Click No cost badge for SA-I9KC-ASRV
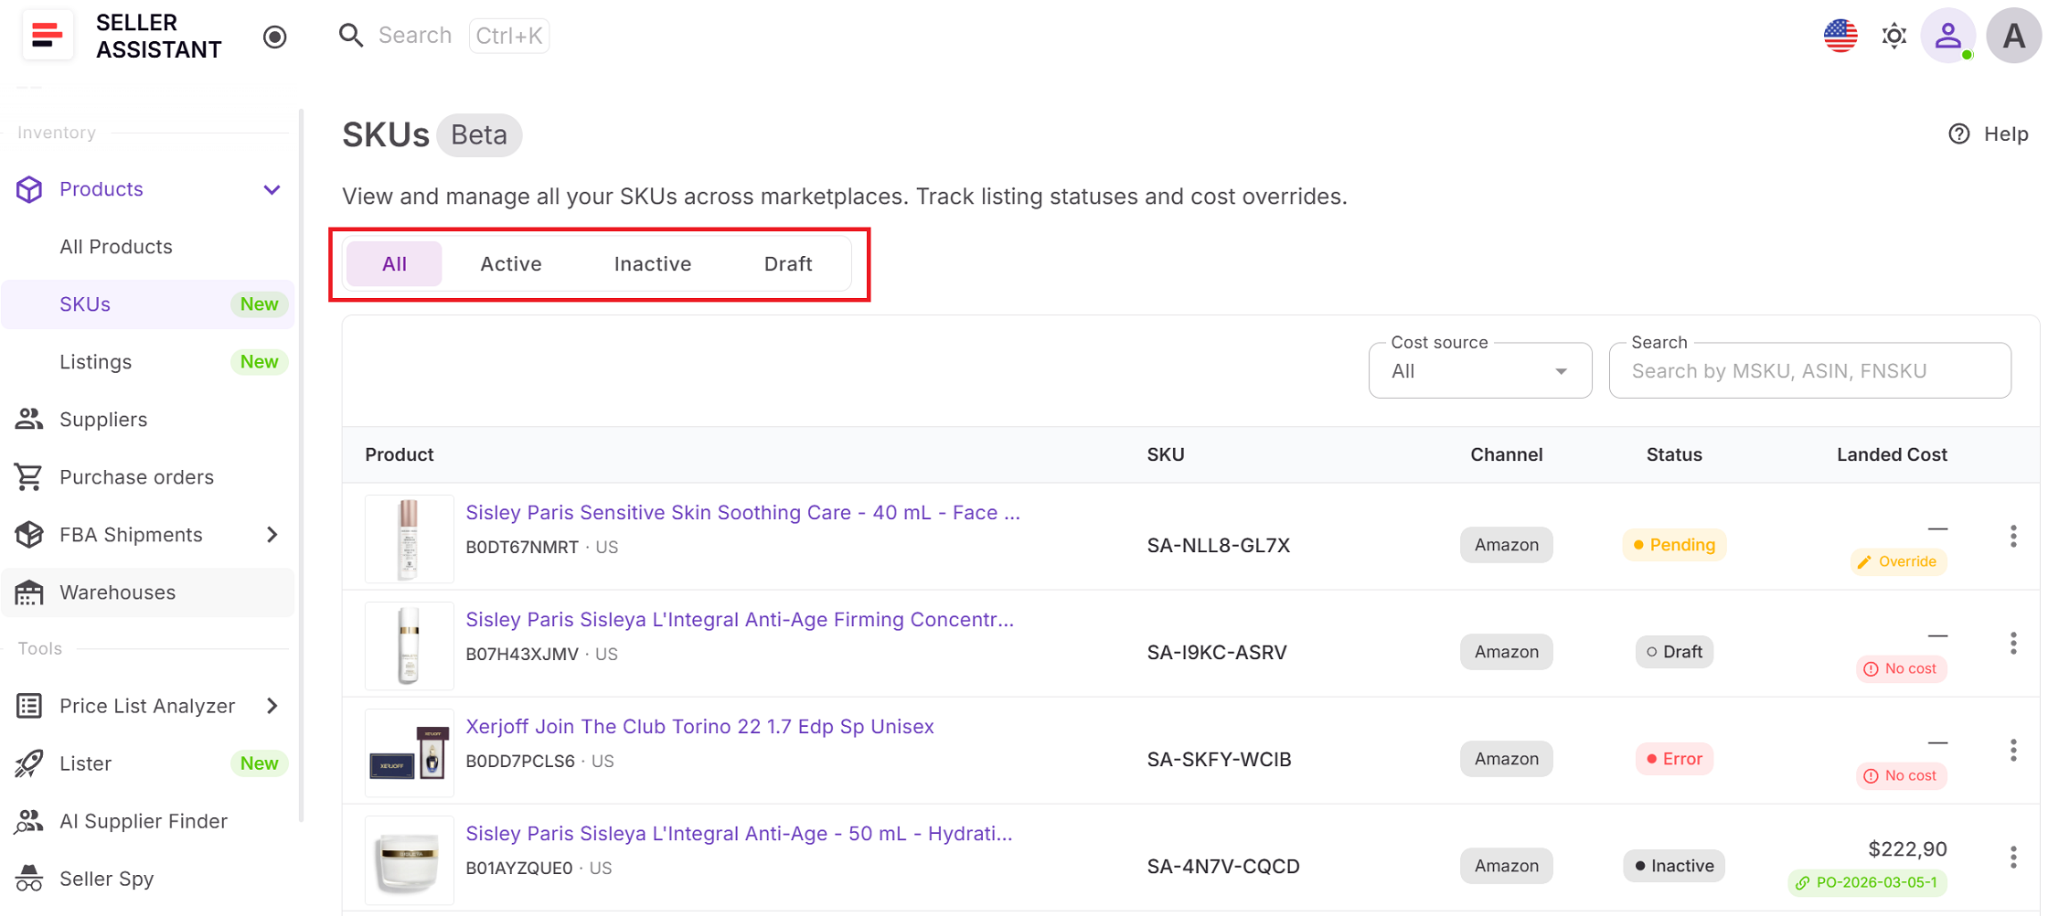This screenshot has width=2048, height=916. 1901,669
